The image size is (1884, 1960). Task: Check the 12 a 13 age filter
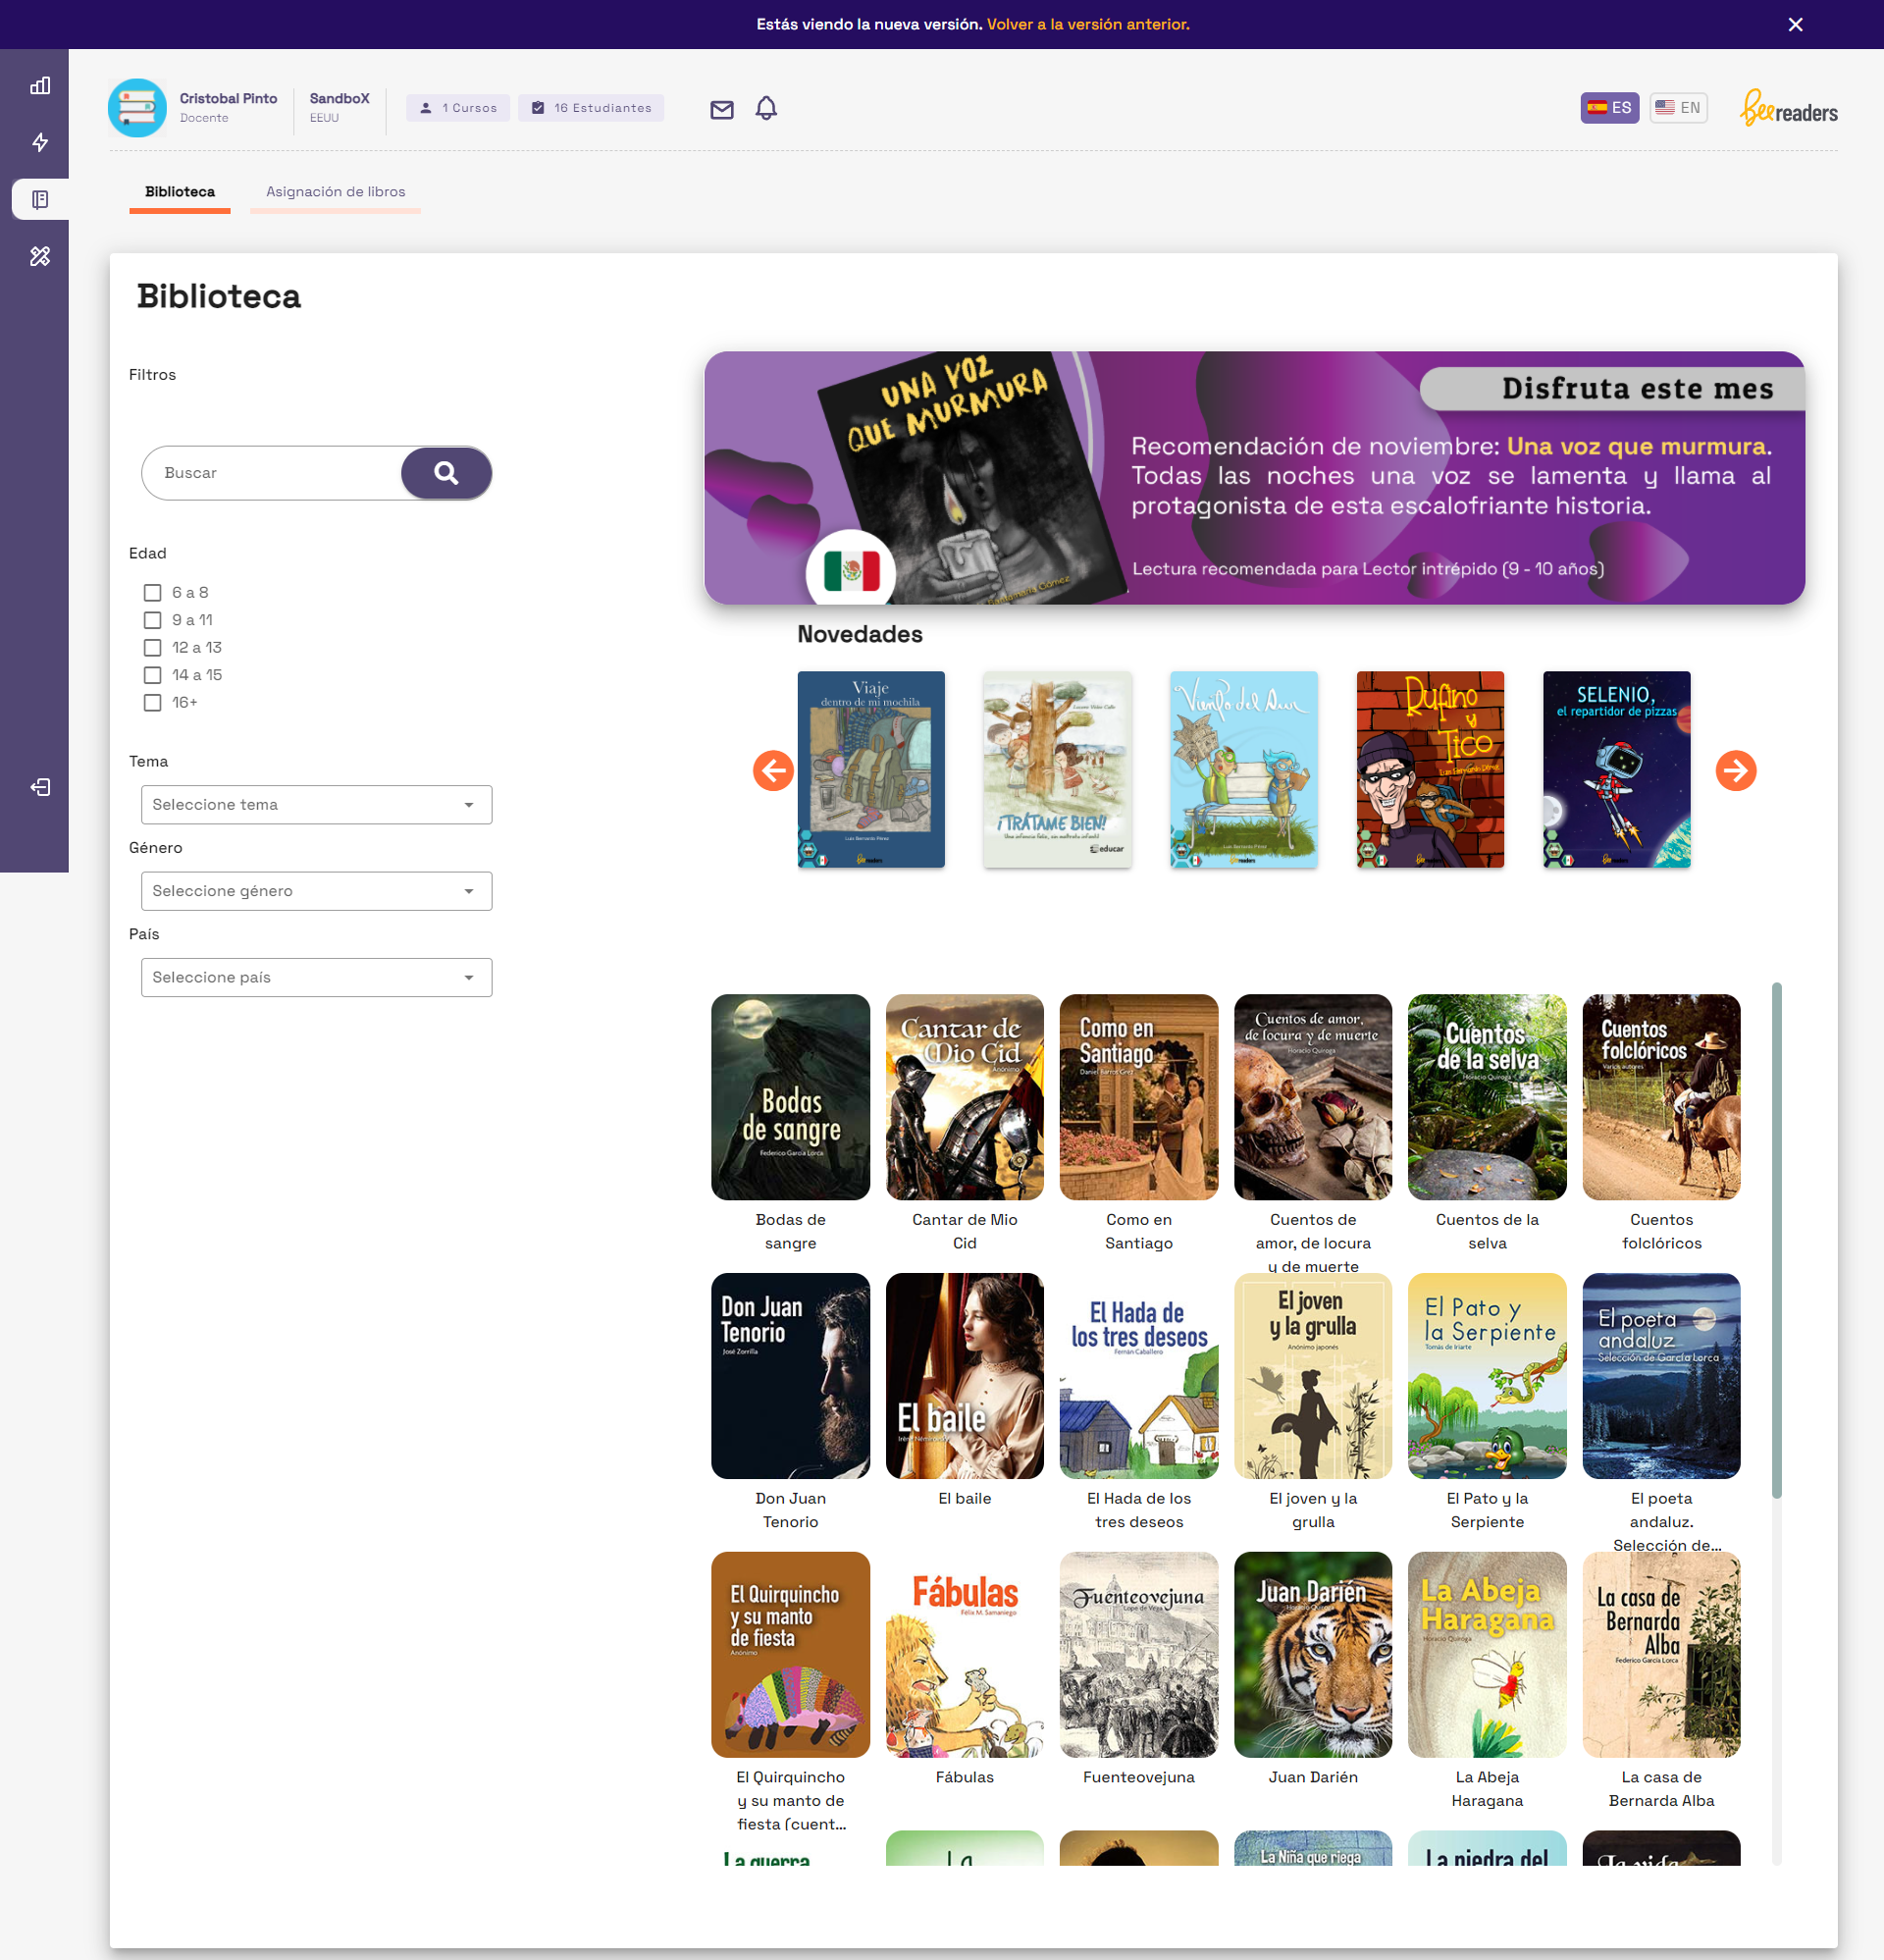[x=152, y=648]
